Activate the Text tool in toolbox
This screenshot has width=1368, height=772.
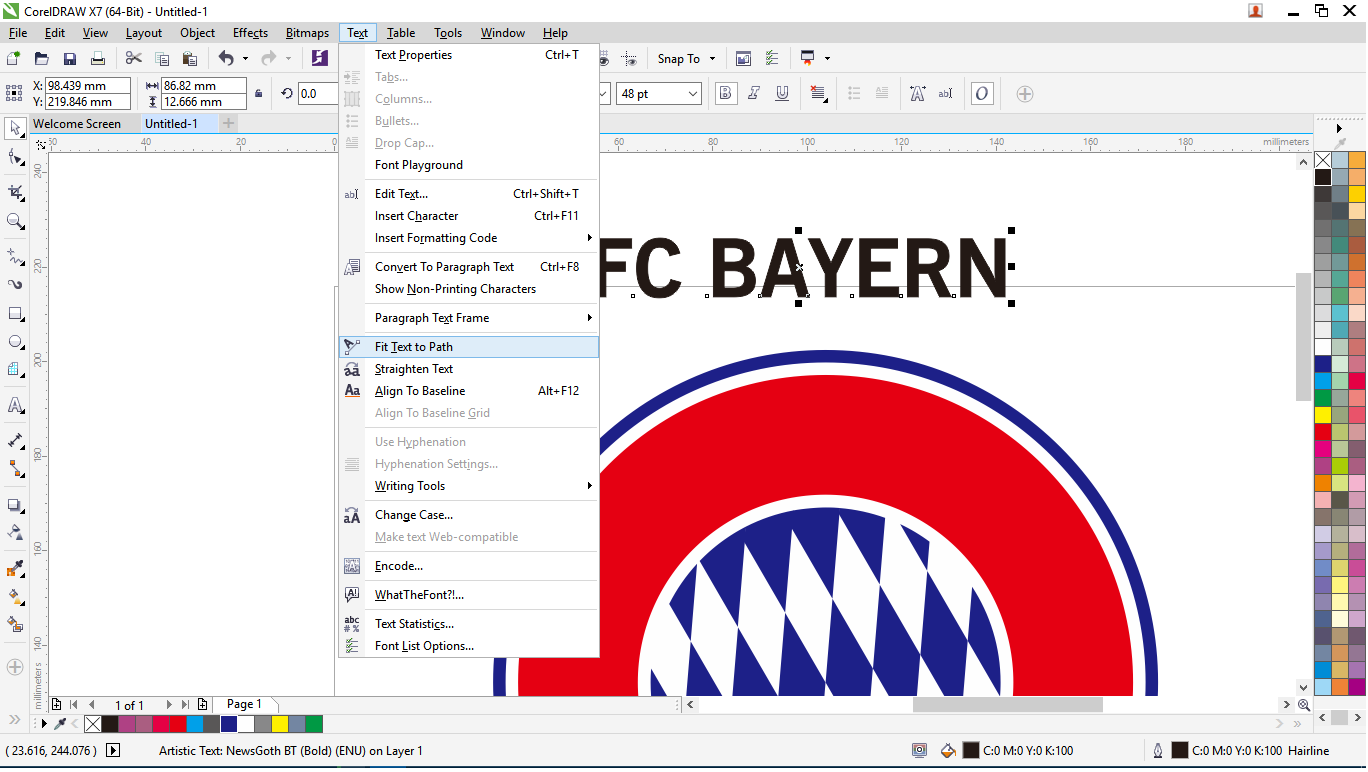pos(15,405)
